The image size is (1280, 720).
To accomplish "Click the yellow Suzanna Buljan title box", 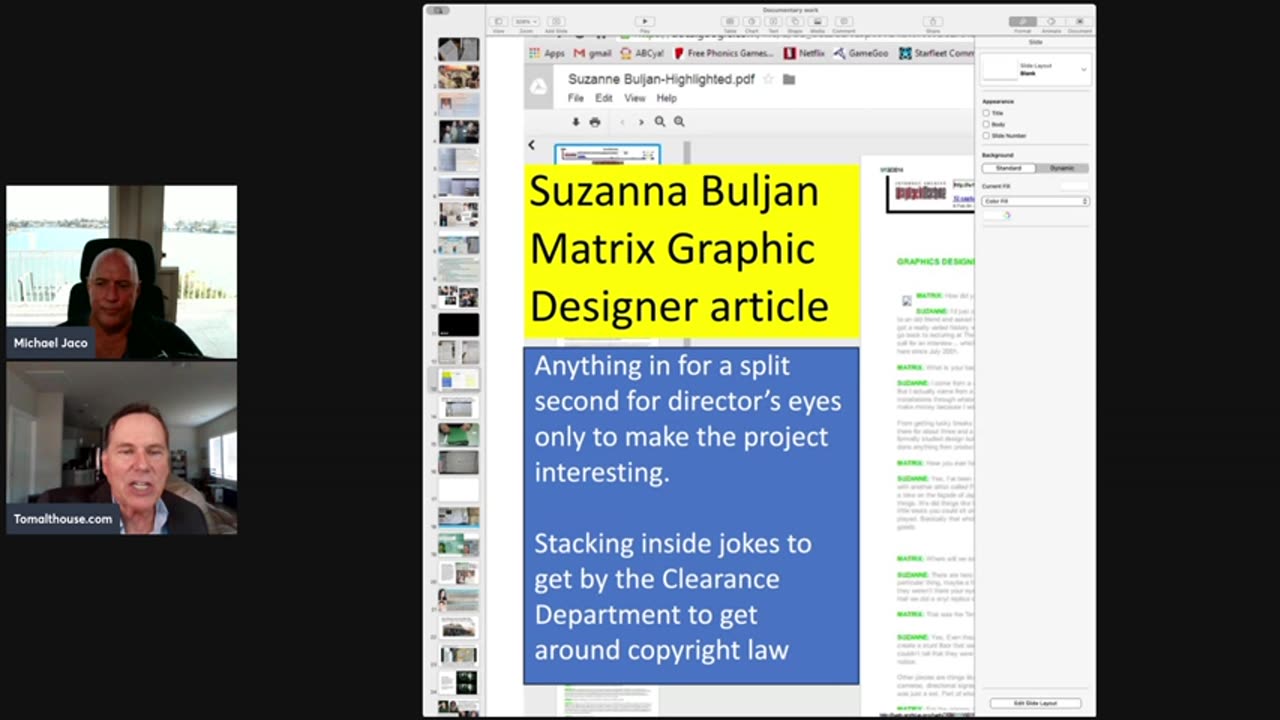I will coord(692,250).
